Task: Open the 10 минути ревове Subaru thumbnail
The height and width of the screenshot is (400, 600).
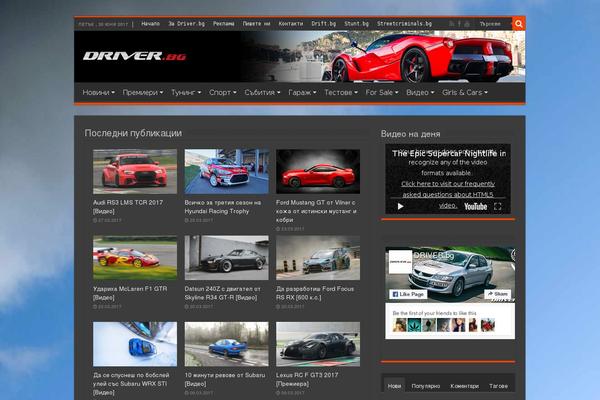Action: (227, 344)
